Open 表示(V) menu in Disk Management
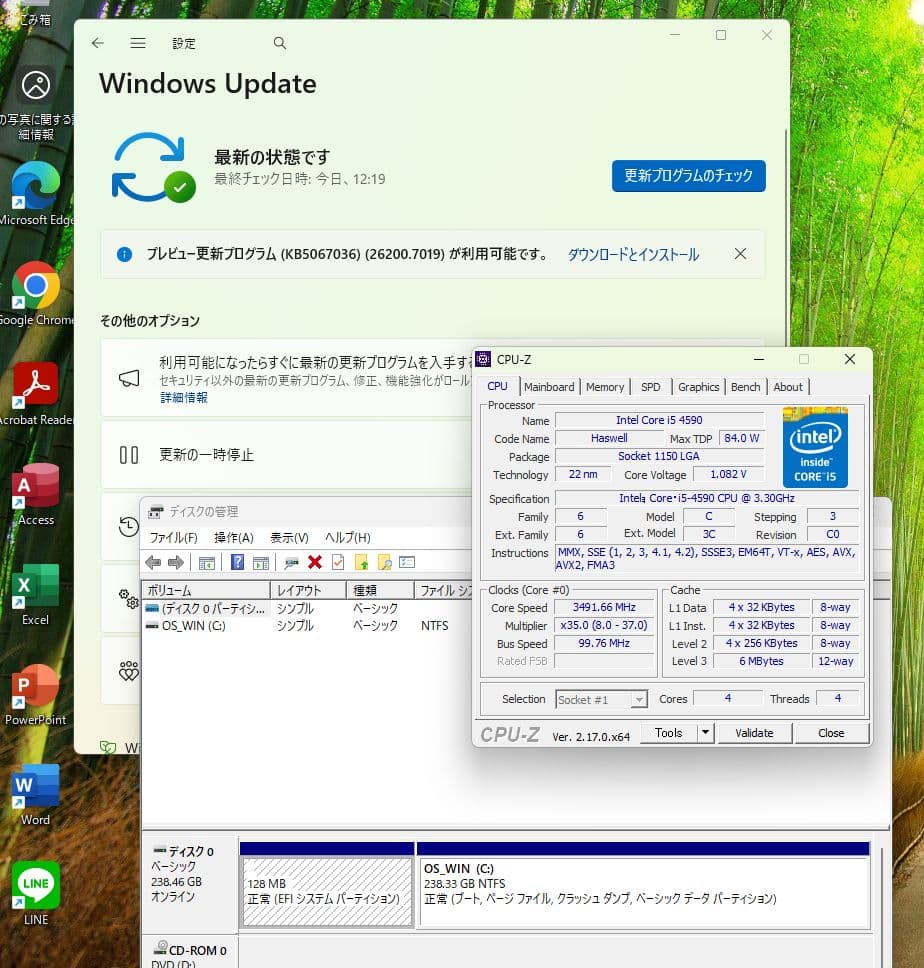Viewport: 924px width, 968px height. [289, 538]
